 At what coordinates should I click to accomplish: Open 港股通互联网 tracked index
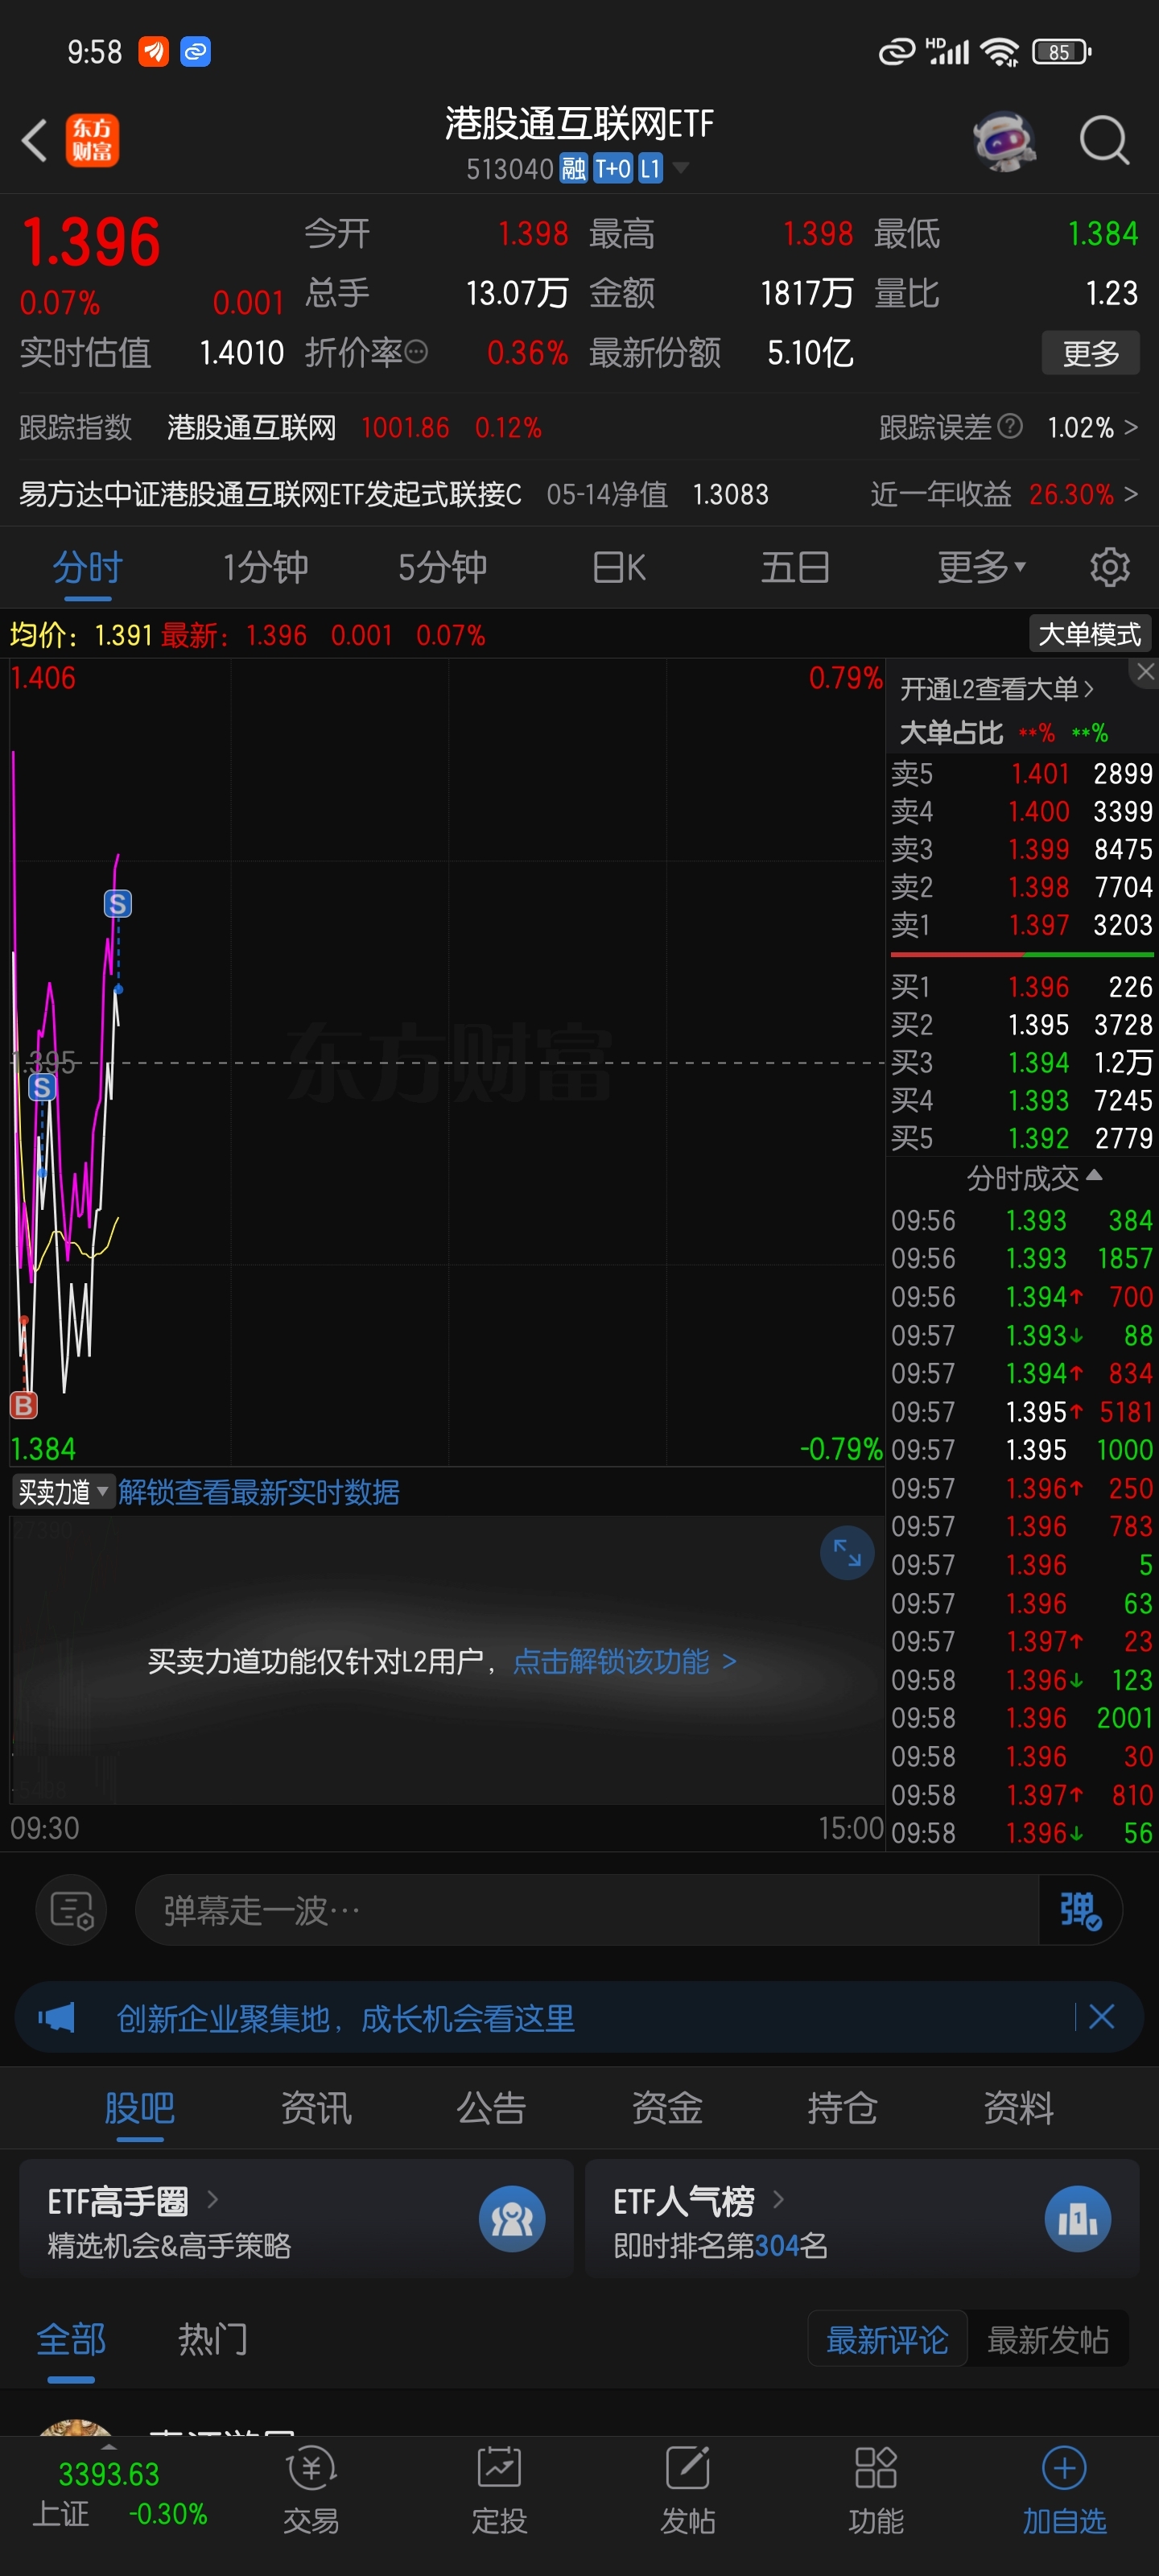(251, 427)
